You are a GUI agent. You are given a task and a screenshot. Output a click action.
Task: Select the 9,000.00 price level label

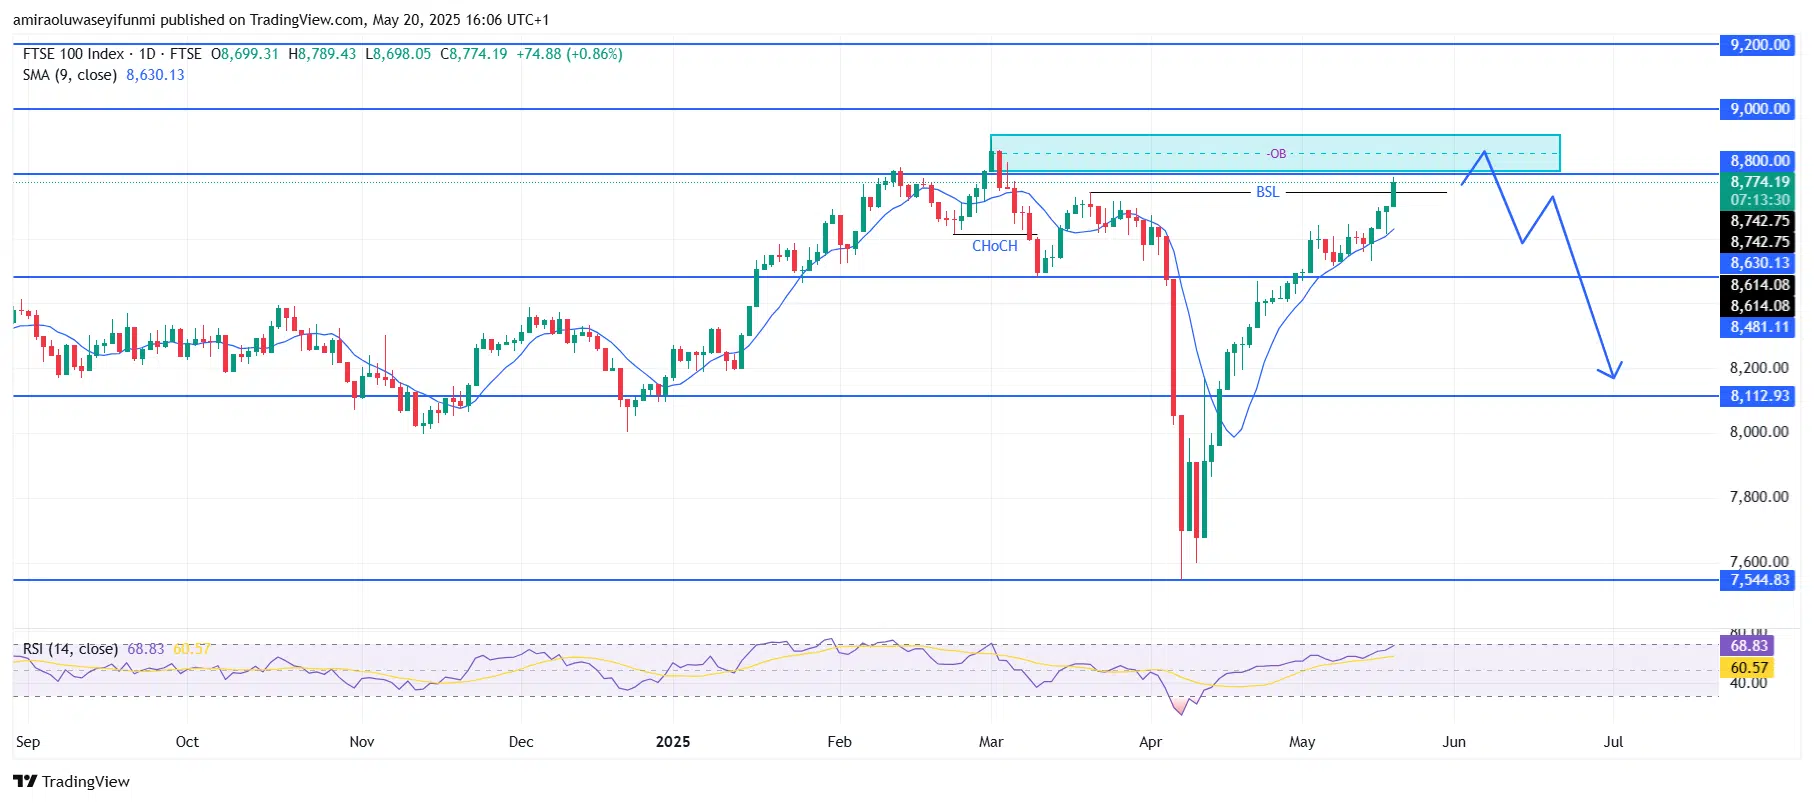pos(1759,109)
